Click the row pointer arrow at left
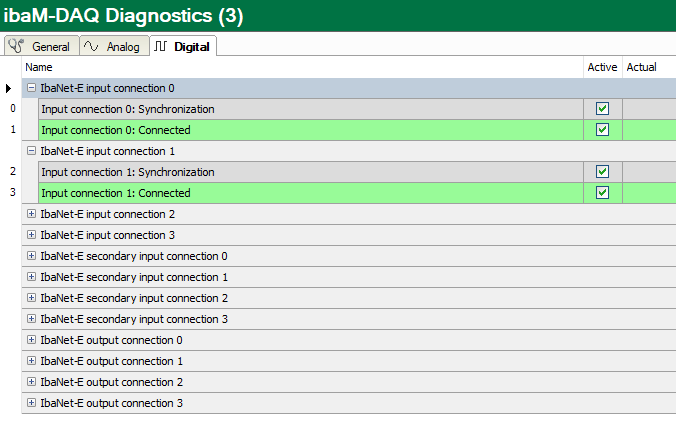The image size is (676, 431). (x=9, y=88)
